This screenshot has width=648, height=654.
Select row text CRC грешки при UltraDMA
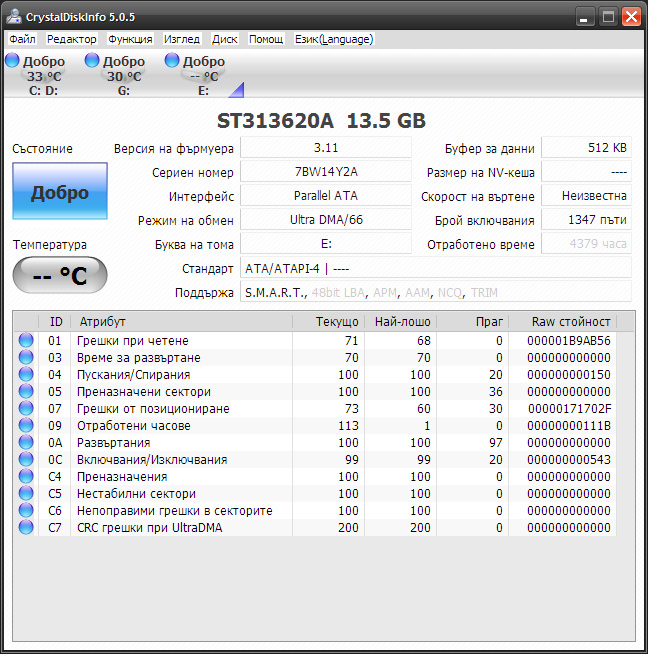point(150,528)
